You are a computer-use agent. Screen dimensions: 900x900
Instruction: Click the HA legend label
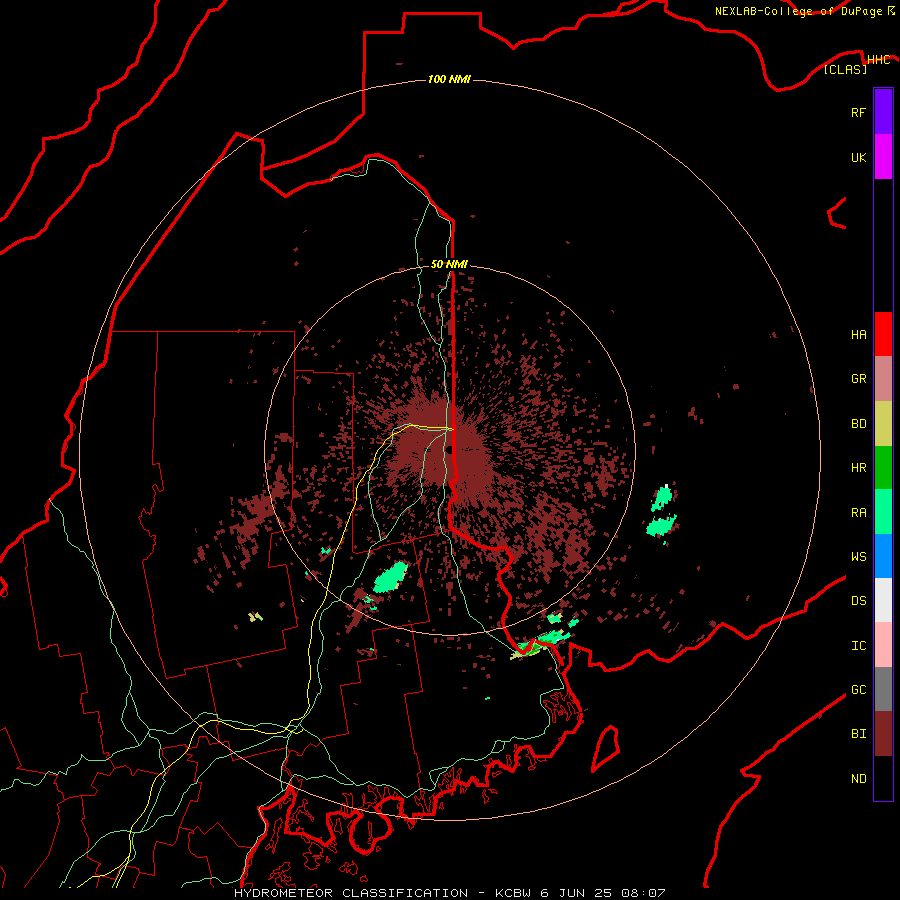point(858,335)
